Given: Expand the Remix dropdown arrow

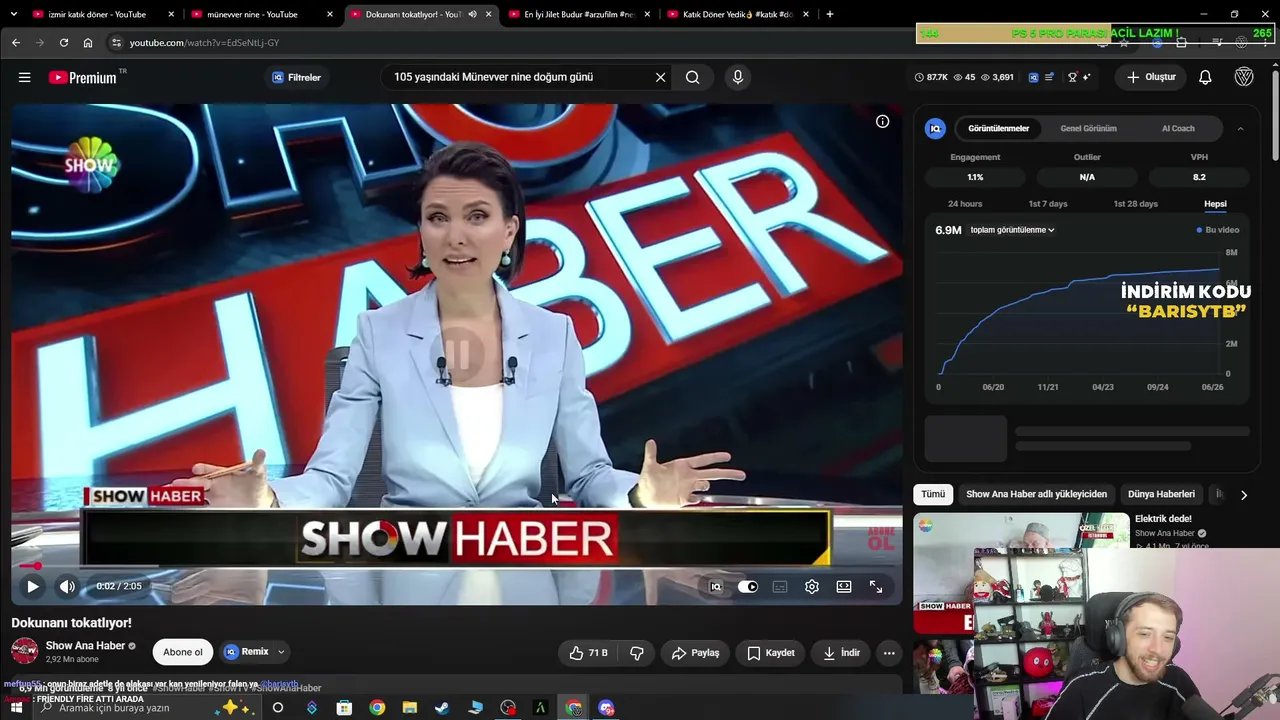Looking at the screenshot, I should (281, 652).
